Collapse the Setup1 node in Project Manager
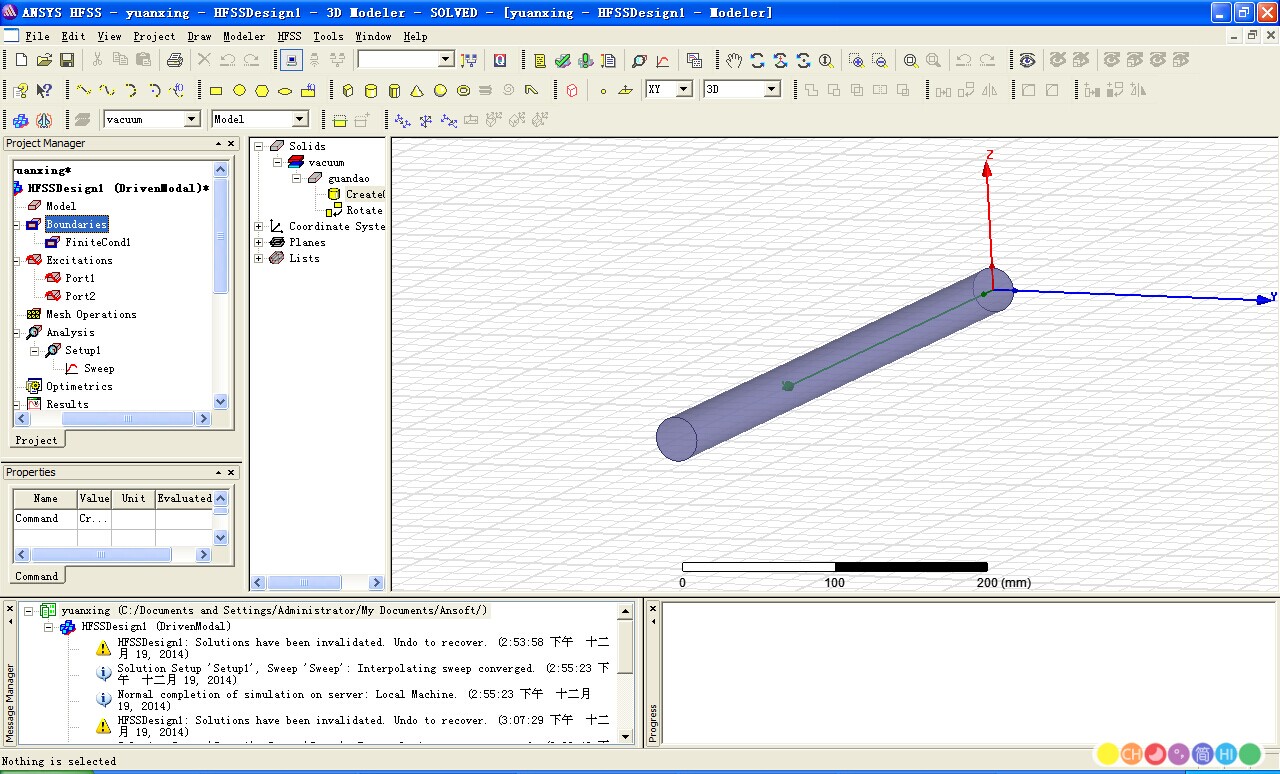The height and width of the screenshot is (774, 1280). pyautogui.click(x=35, y=350)
